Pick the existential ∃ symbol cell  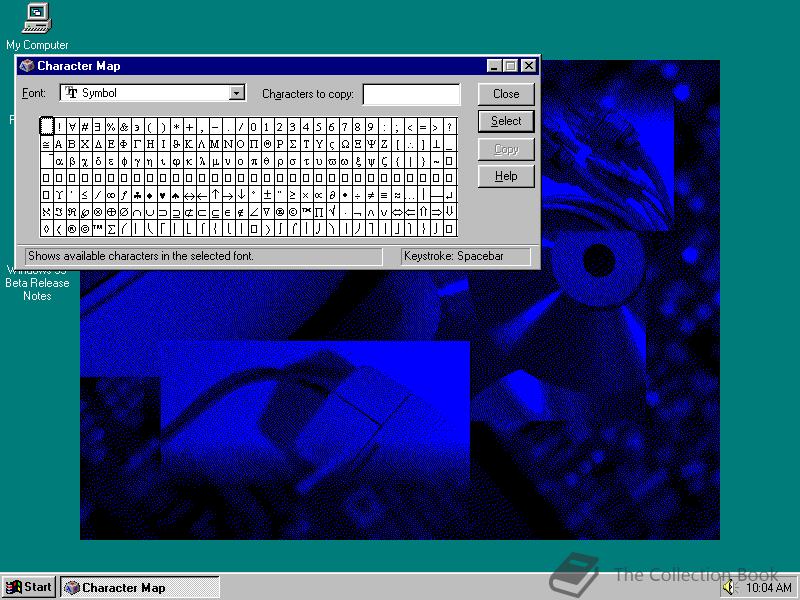pyautogui.click(x=98, y=127)
